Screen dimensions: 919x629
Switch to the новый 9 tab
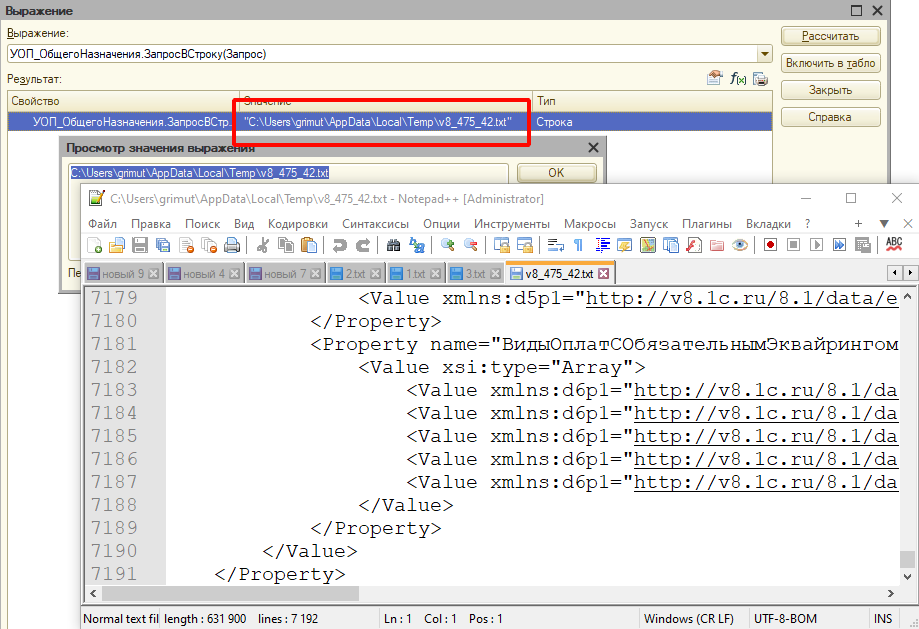click(122, 274)
